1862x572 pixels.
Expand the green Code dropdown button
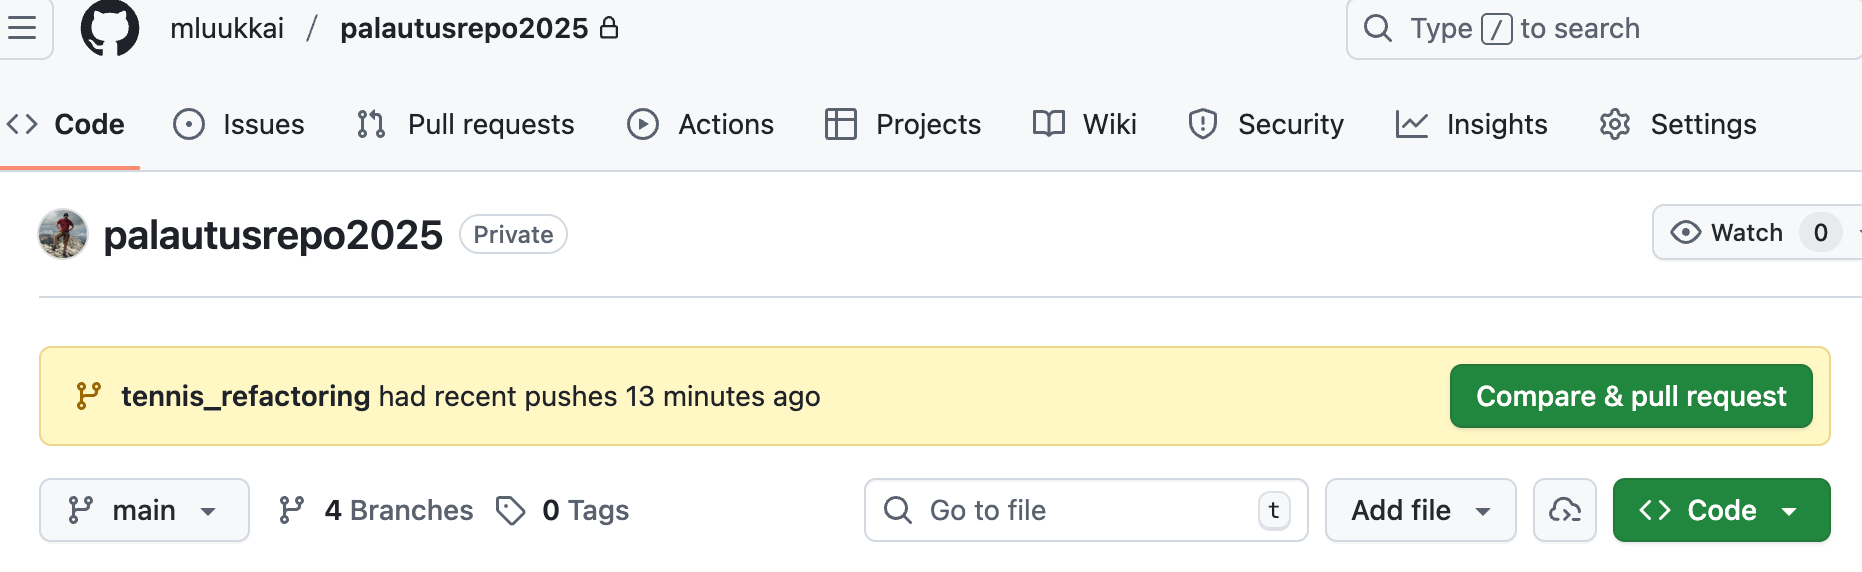pos(1721,510)
